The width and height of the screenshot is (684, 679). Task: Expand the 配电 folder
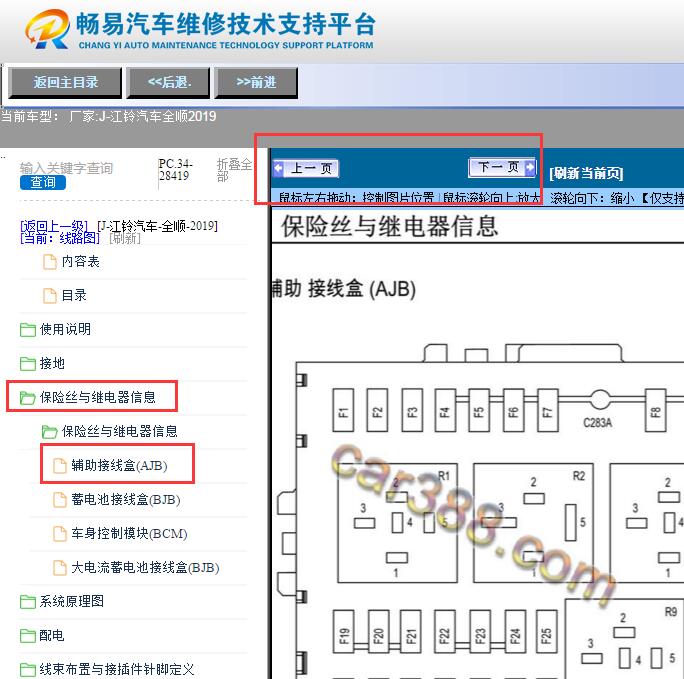click(52, 635)
